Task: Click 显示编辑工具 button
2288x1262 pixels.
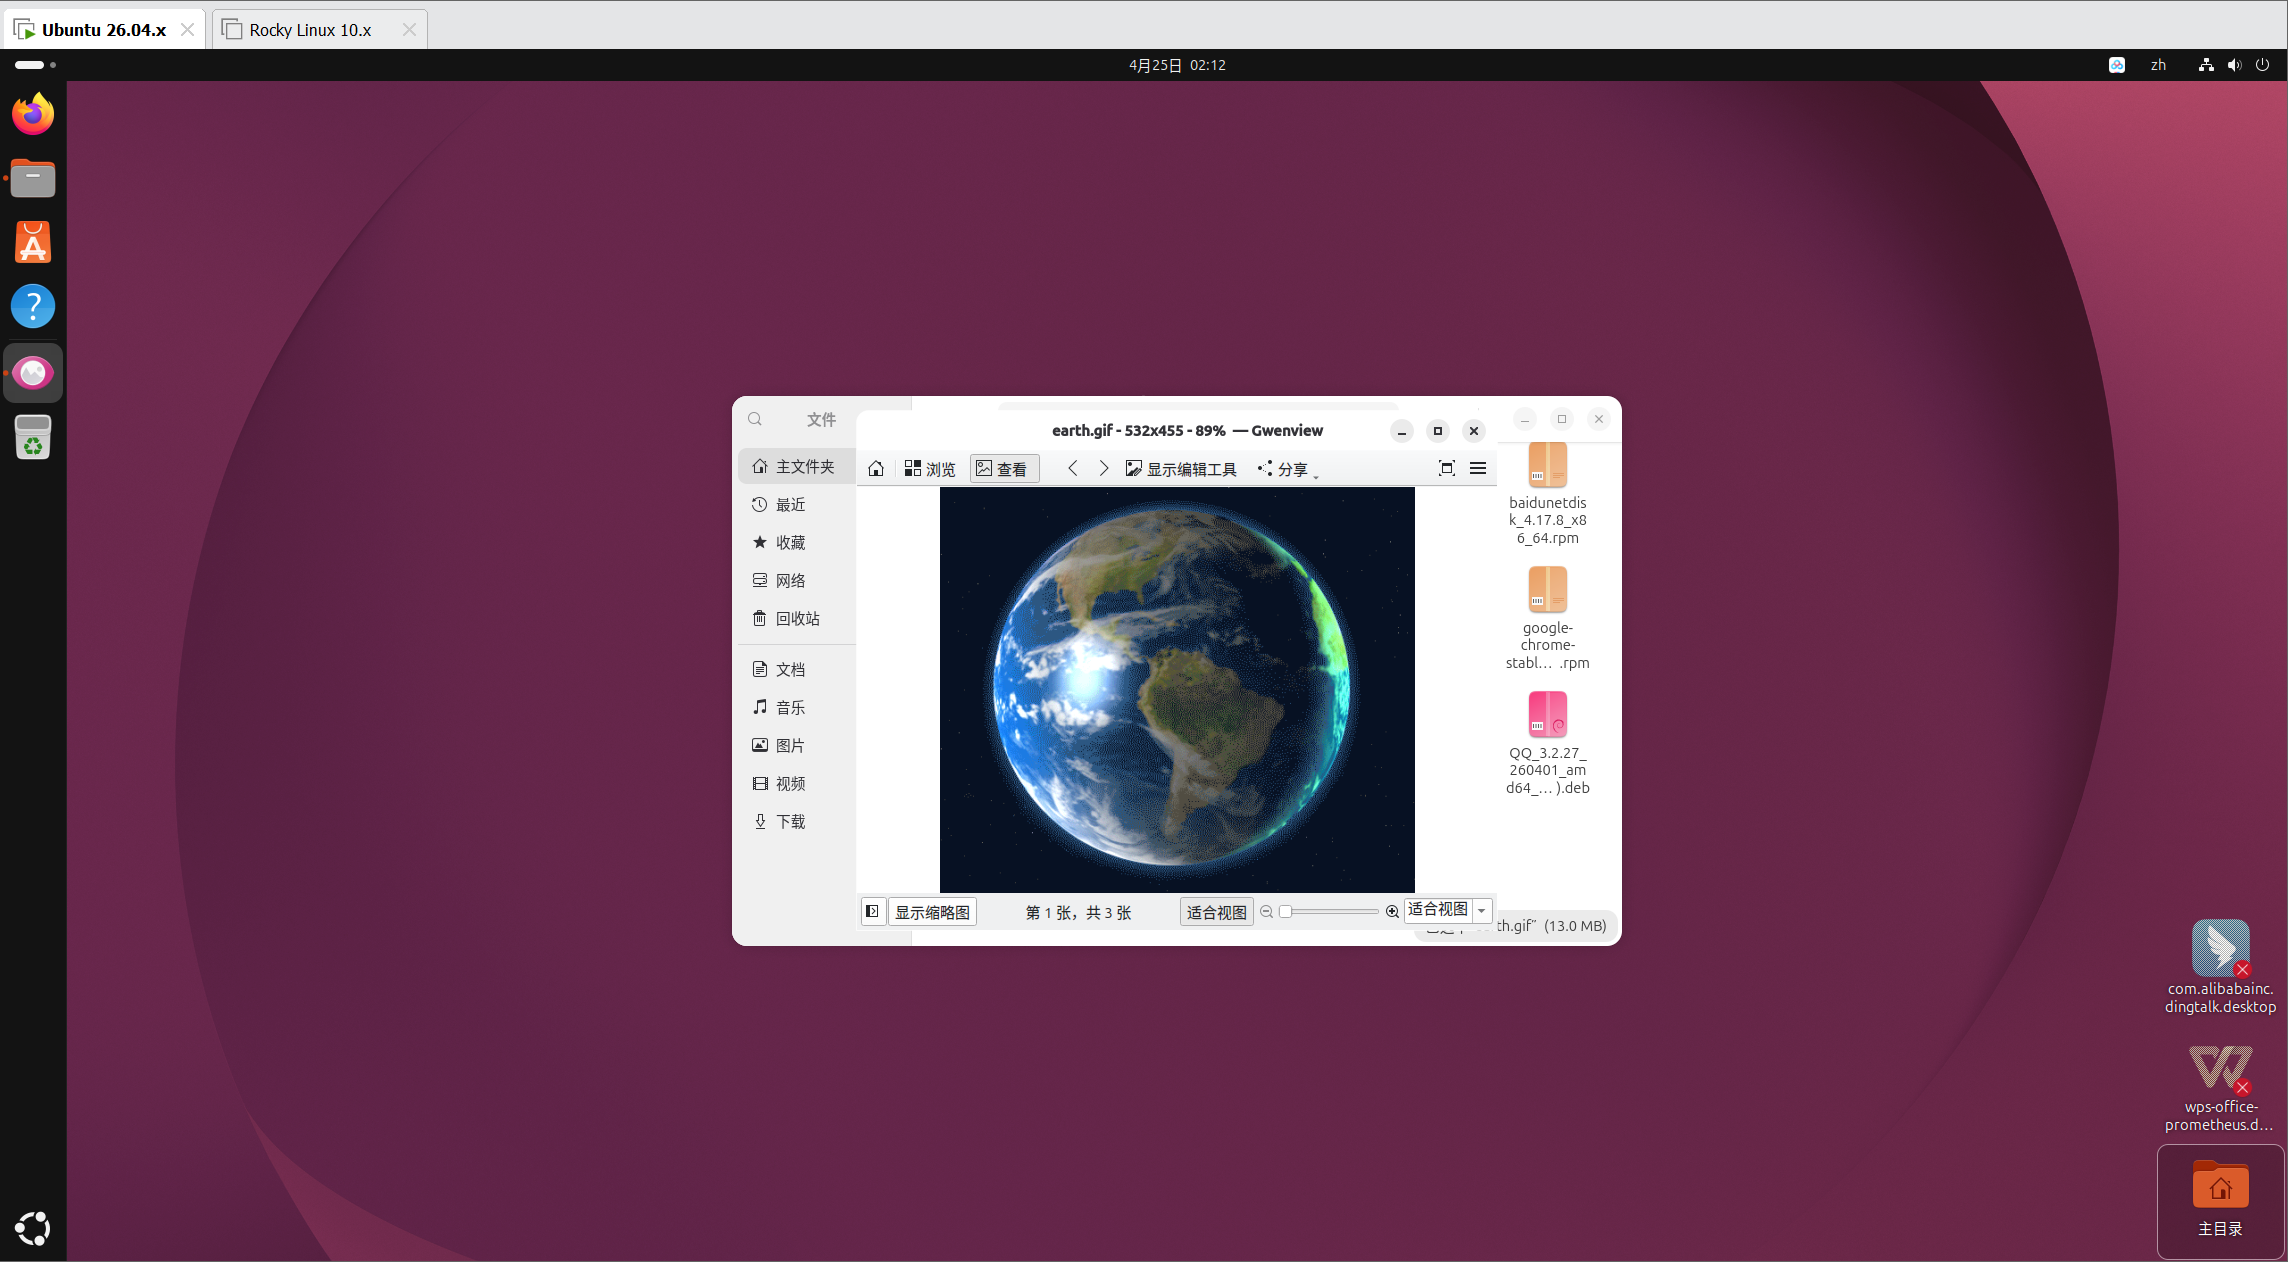Action: coord(1181,469)
